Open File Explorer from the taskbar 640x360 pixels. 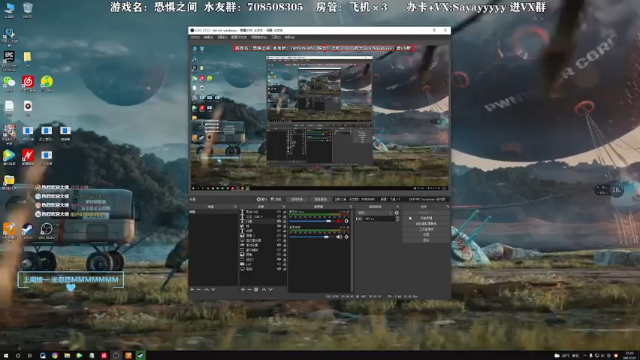point(67,356)
